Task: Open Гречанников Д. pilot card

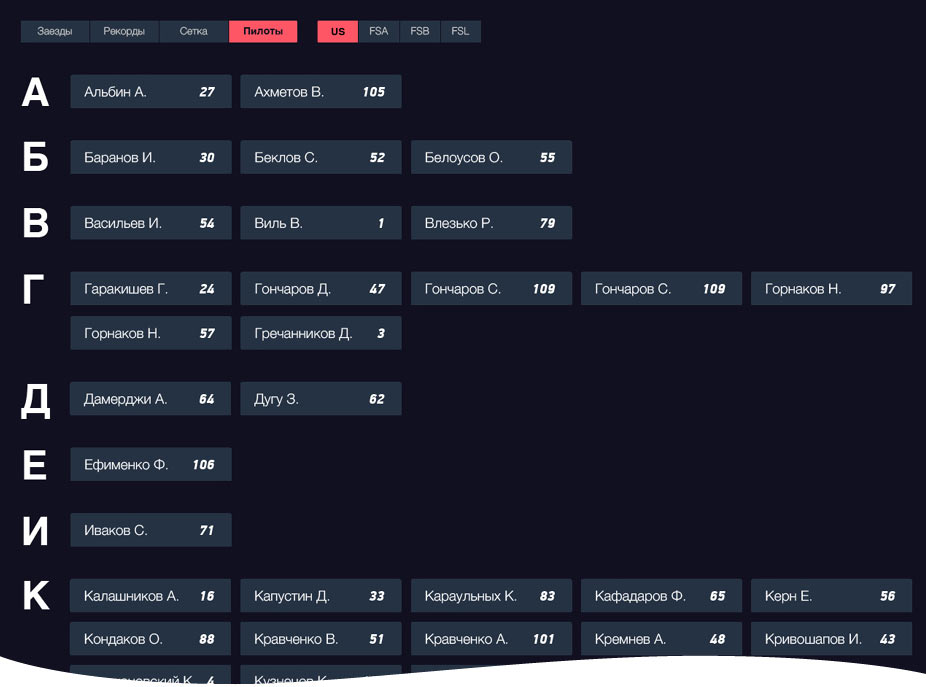Action: (321, 334)
